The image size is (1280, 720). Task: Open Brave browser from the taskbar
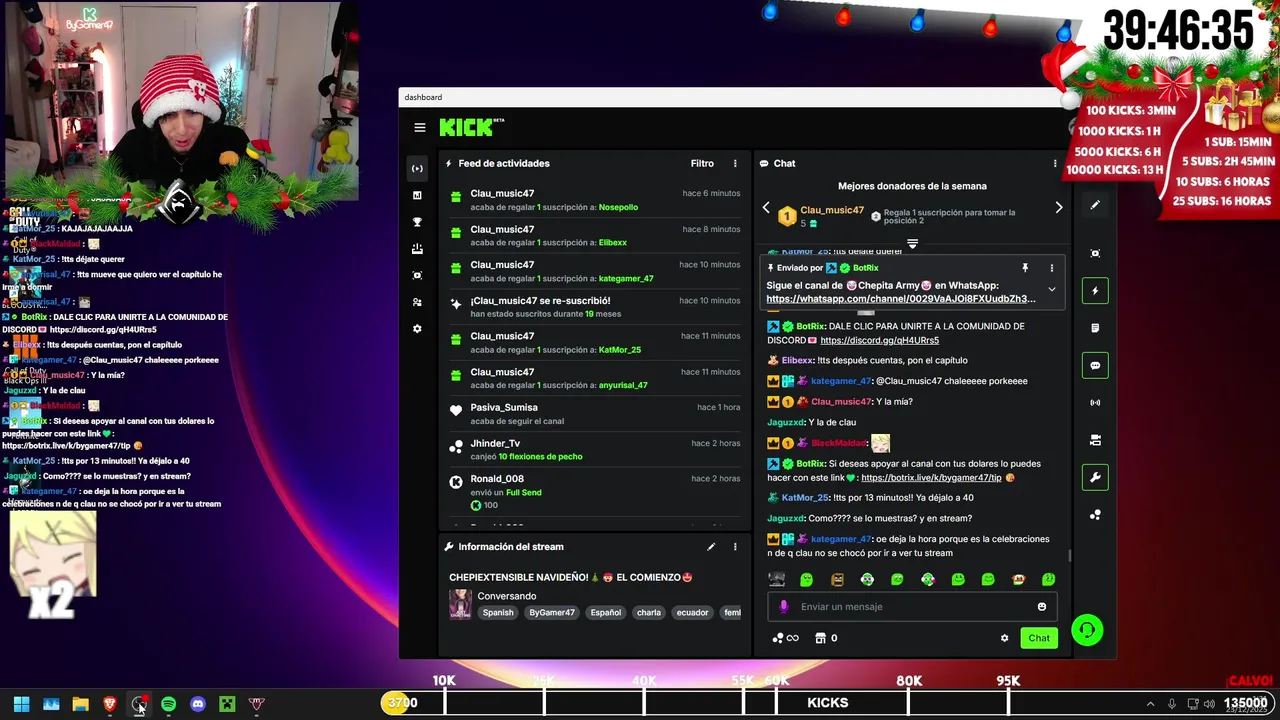(110, 704)
